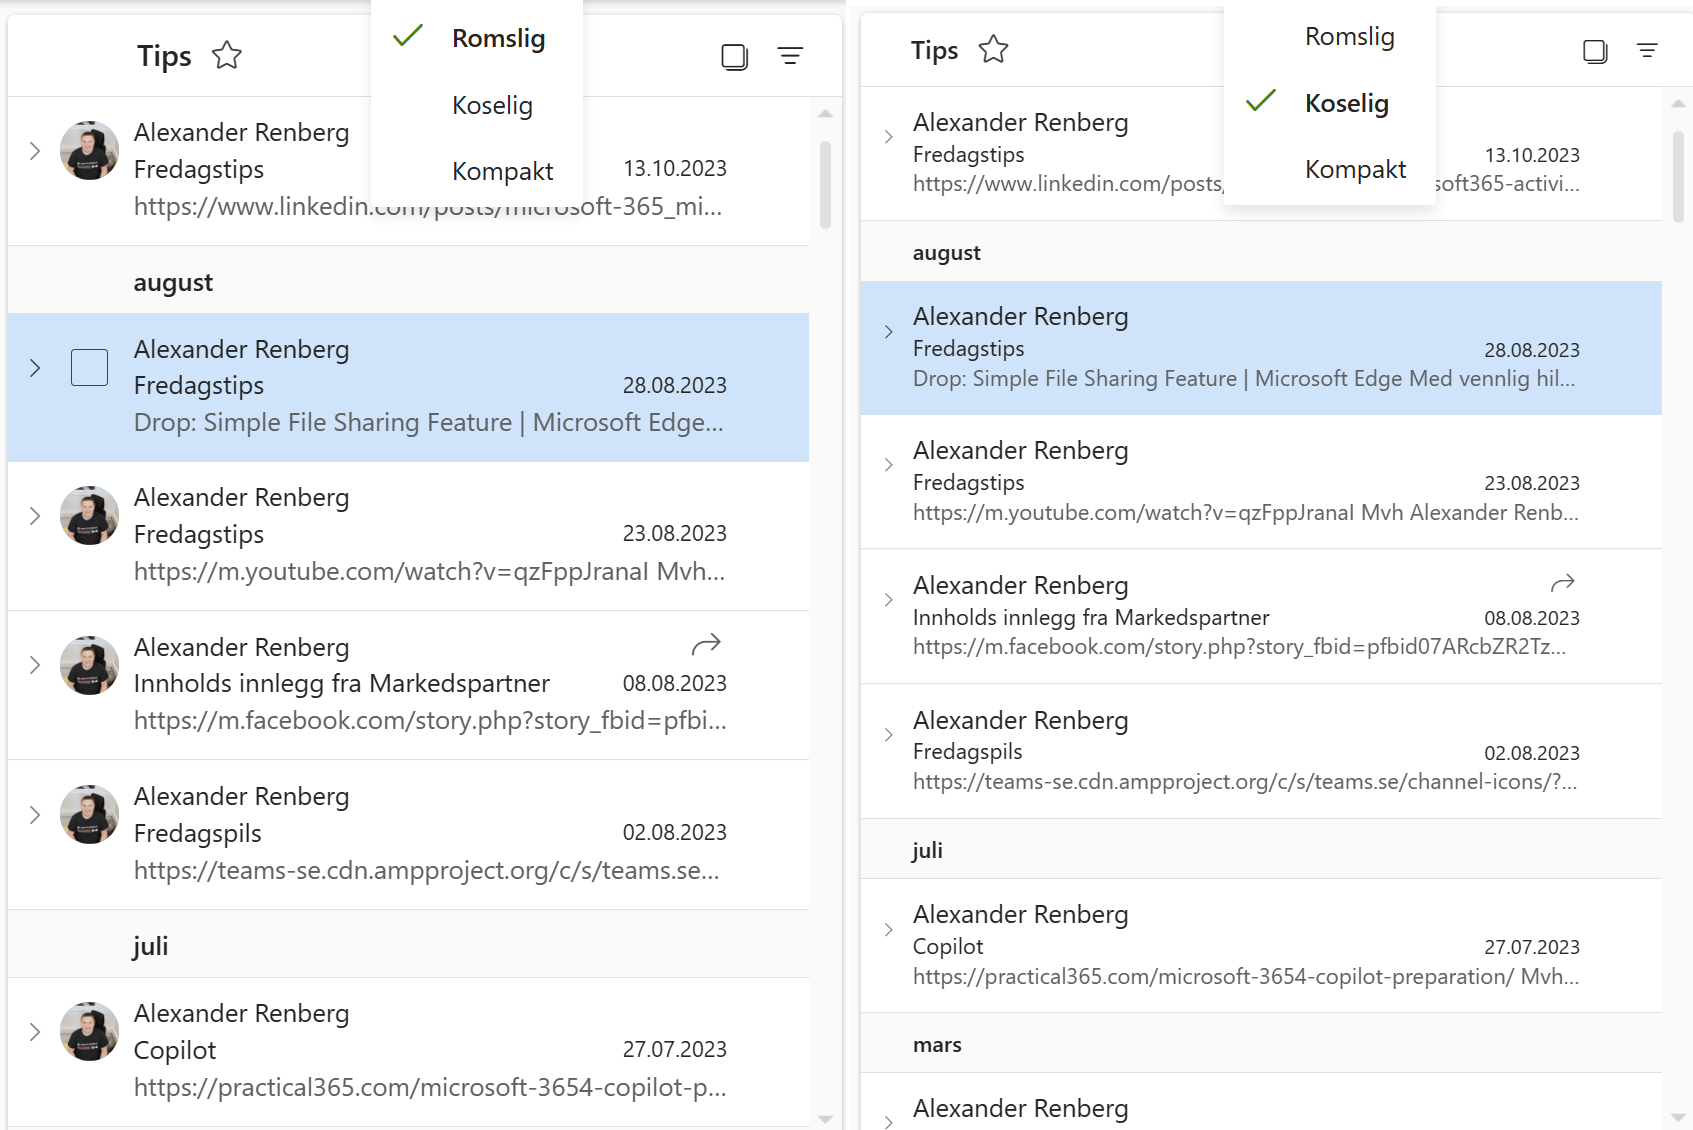This screenshot has height=1130, width=1693.
Task: Click the star icon in right Tips pane
Action: (x=993, y=49)
